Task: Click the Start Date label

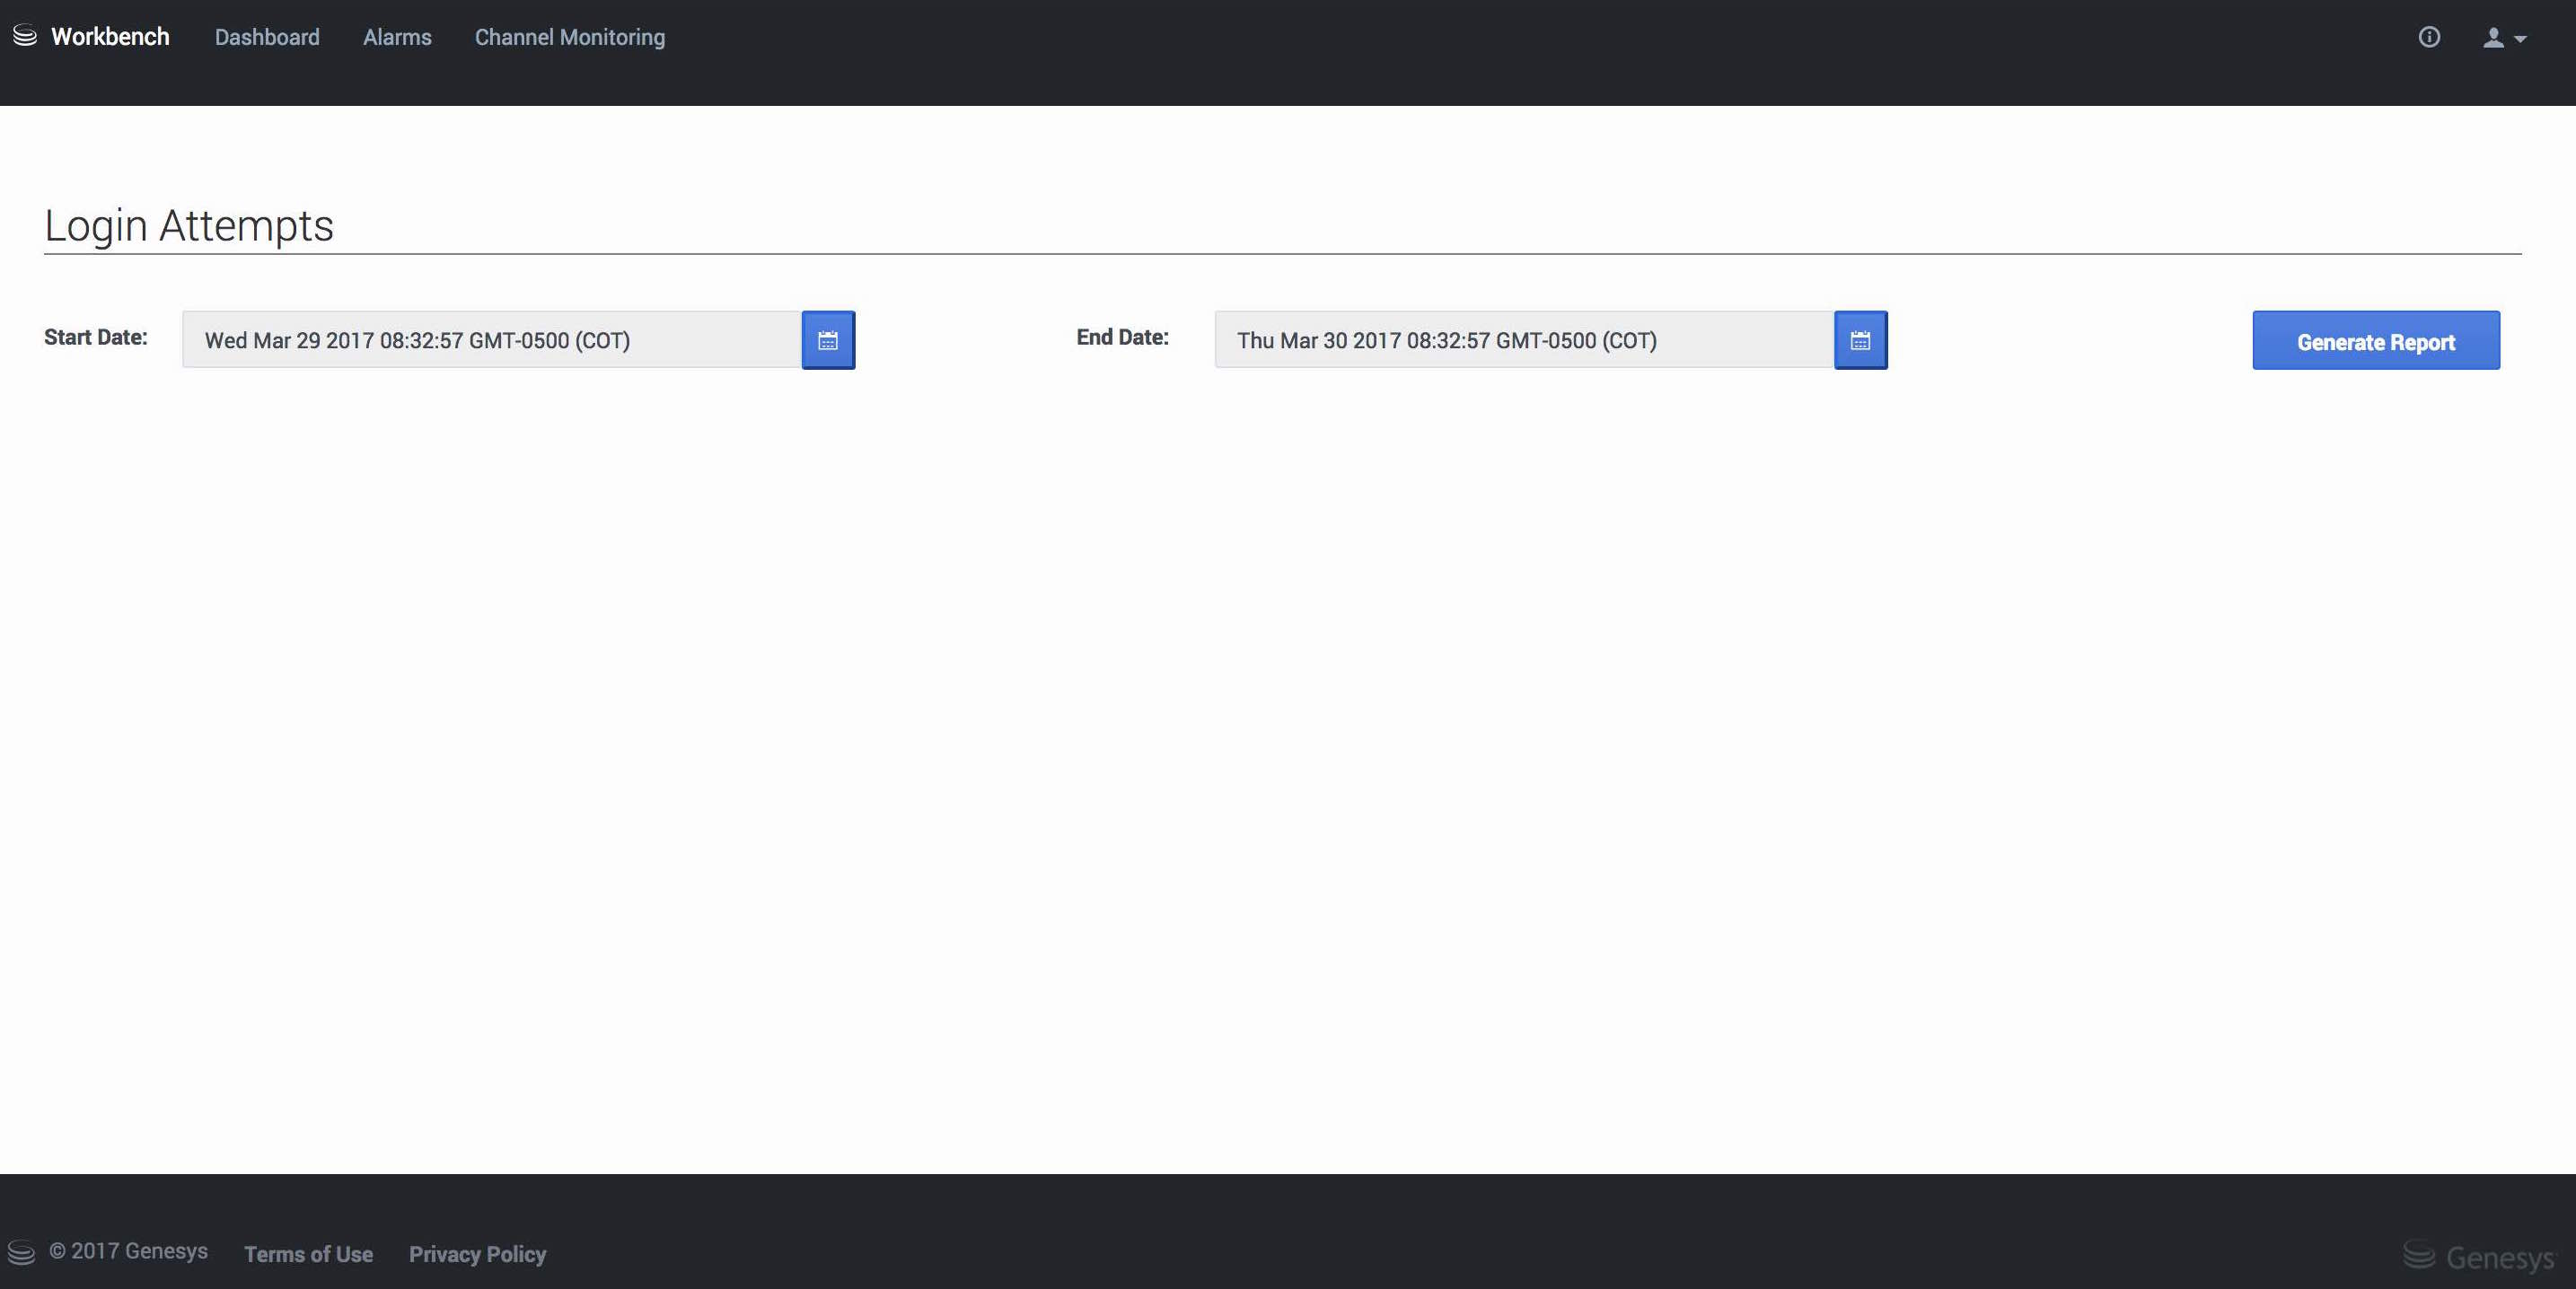Action: click(x=95, y=337)
